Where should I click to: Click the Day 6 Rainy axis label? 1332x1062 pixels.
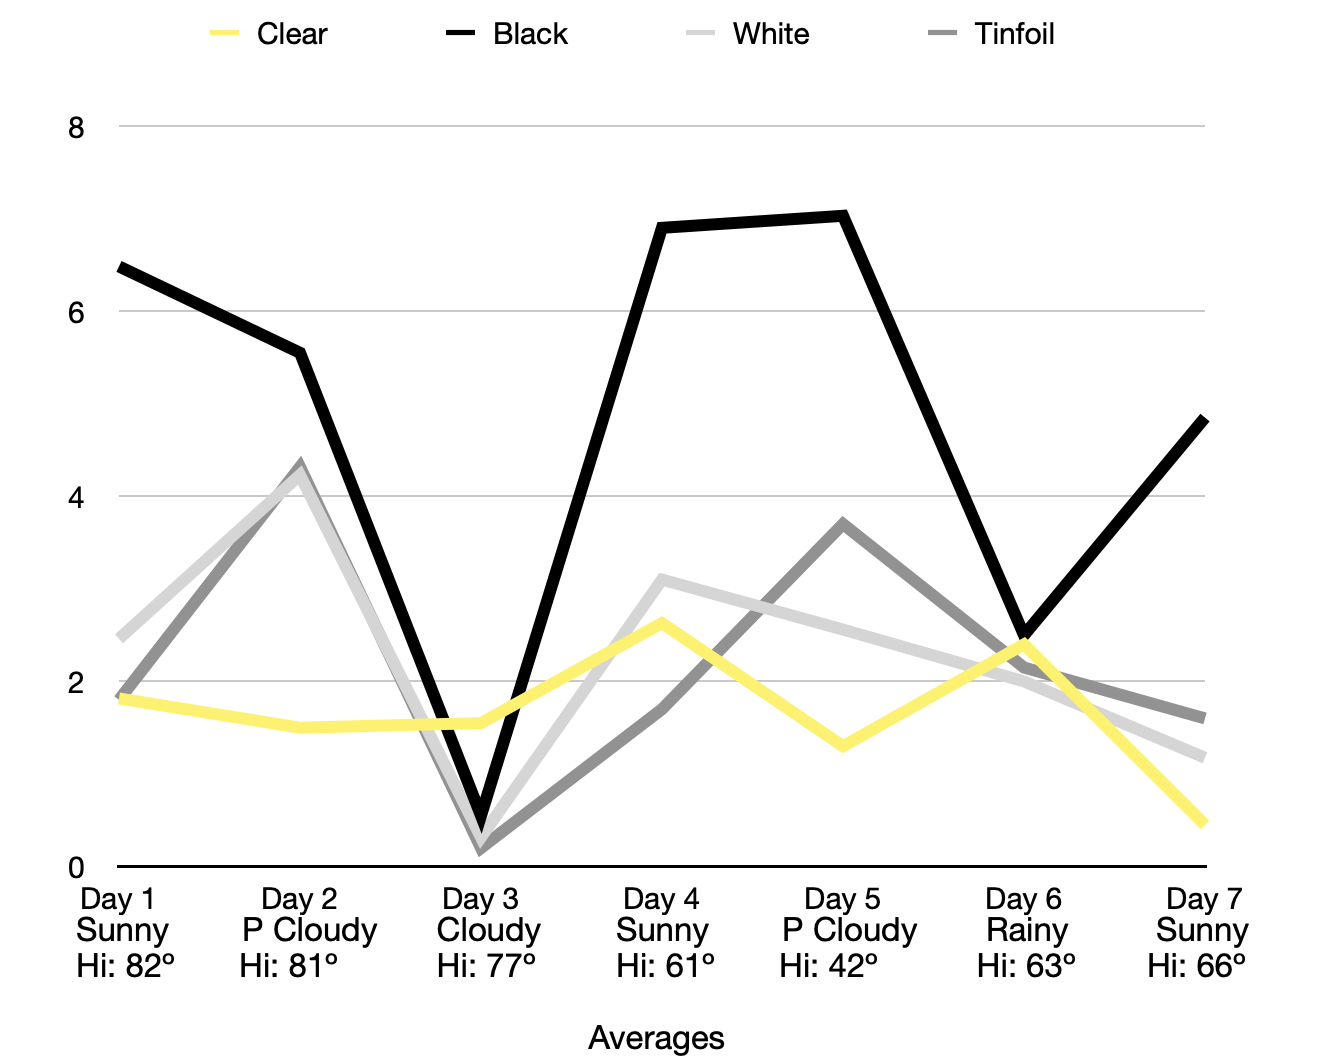tap(1026, 931)
